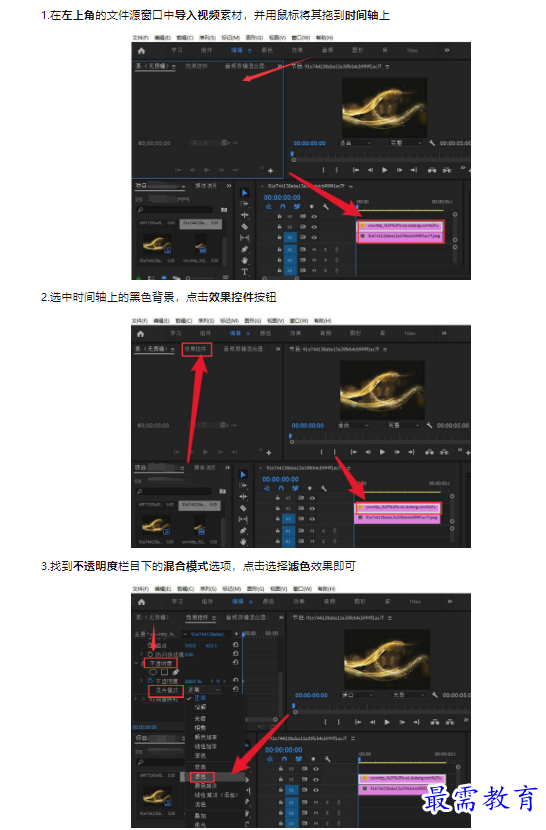The width and height of the screenshot is (546, 830).
Task: Choose 相乘 in the step 3 blend mode list
Action: [x=200, y=728]
